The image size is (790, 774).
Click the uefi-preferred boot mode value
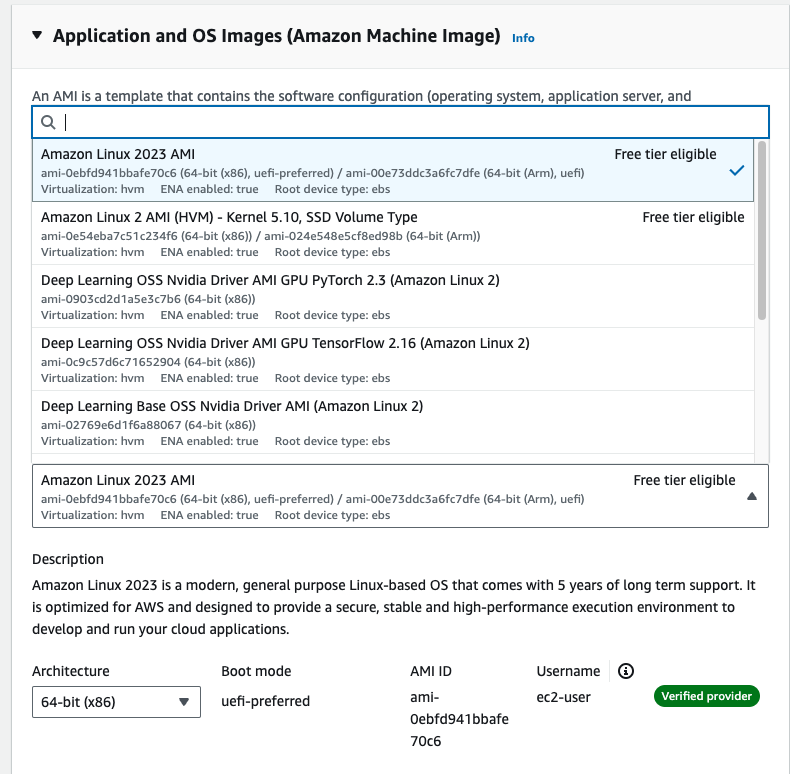coord(266,701)
